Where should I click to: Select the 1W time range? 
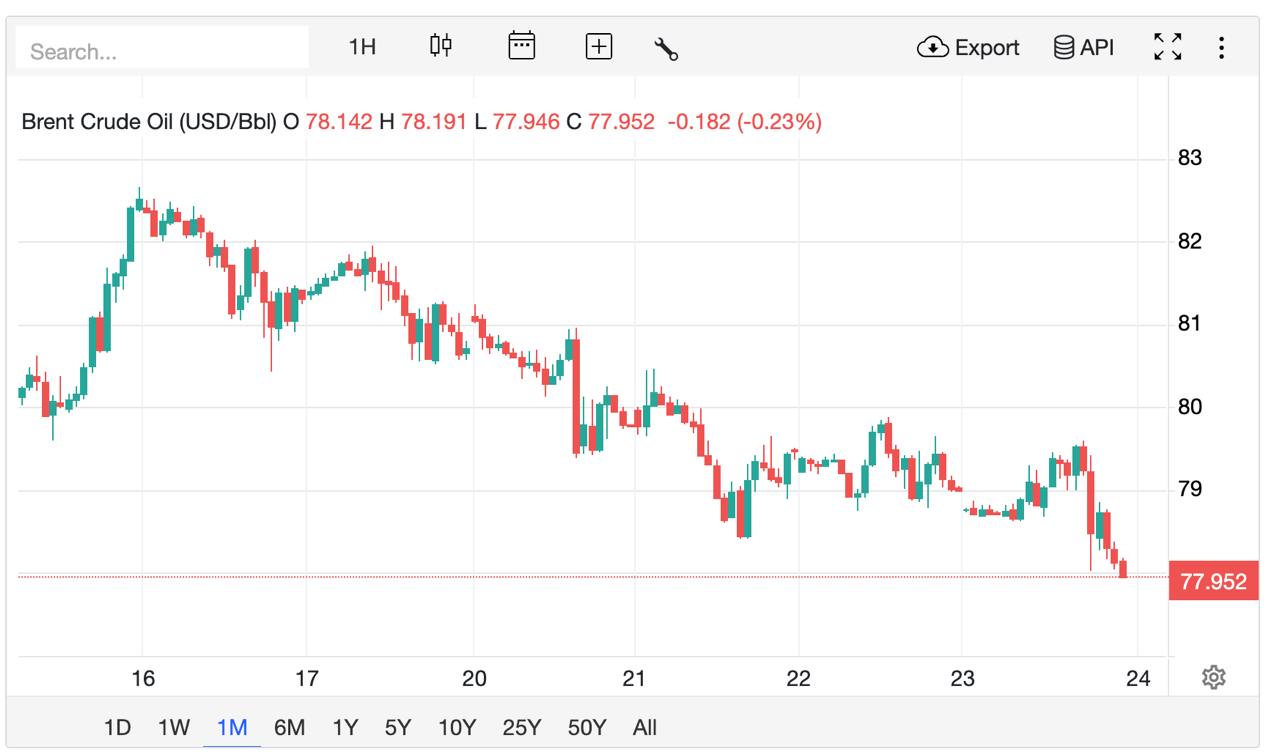(x=174, y=727)
